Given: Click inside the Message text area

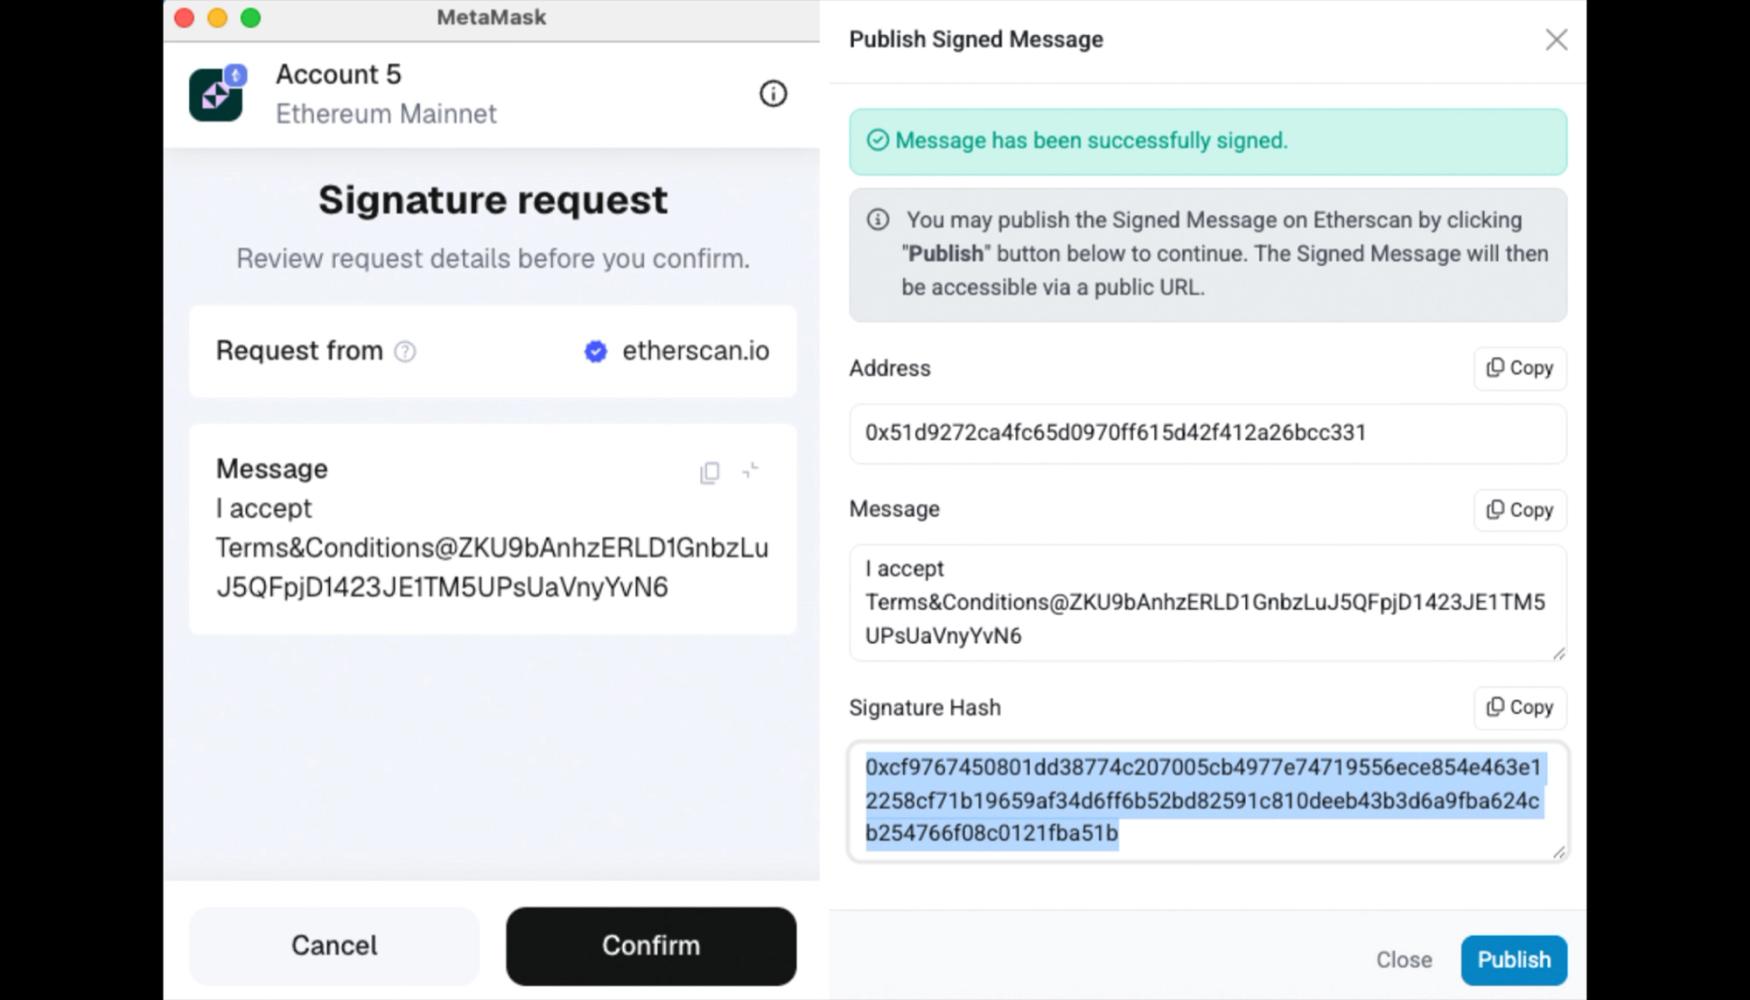Looking at the screenshot, I should click(1208, 602).
